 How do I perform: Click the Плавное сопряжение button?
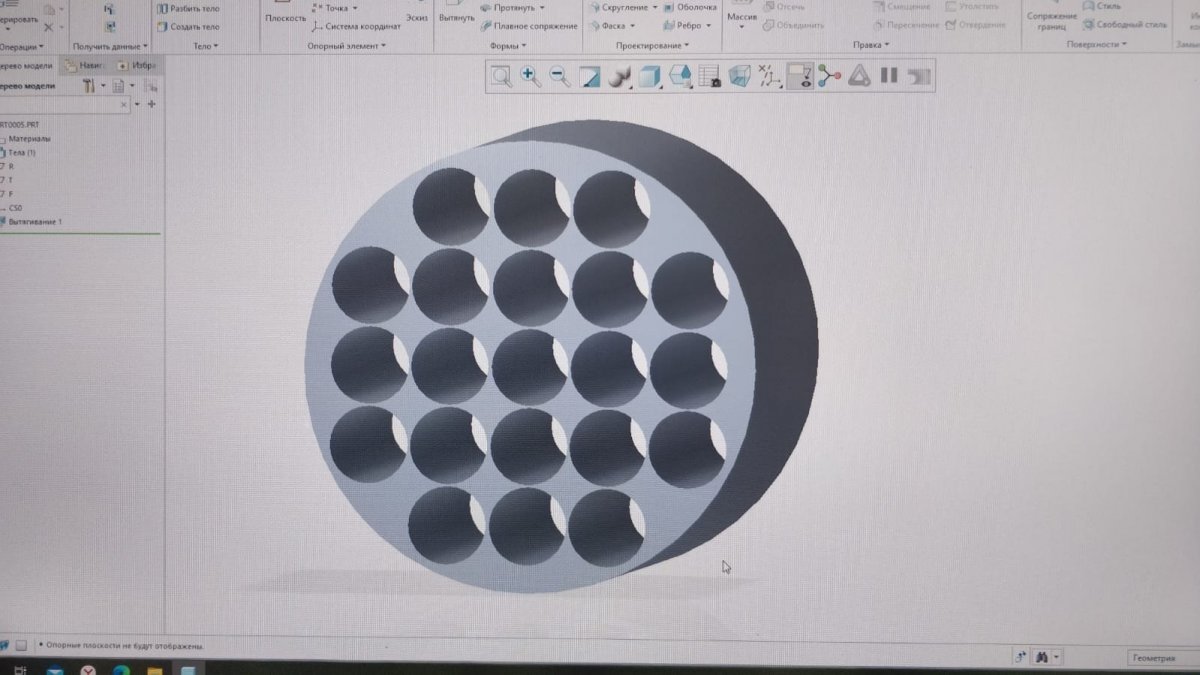click(535, 26)
